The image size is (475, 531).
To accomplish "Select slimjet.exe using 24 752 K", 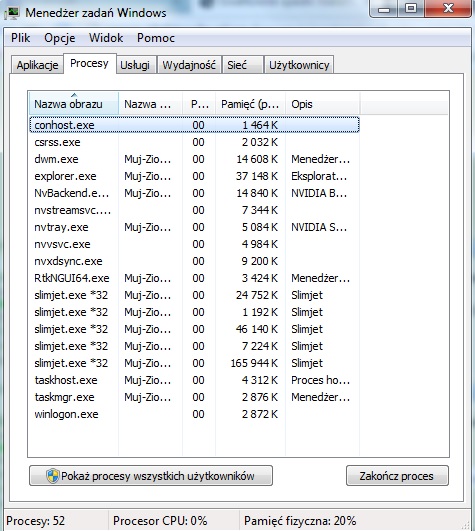I will (x=194, y=295).
